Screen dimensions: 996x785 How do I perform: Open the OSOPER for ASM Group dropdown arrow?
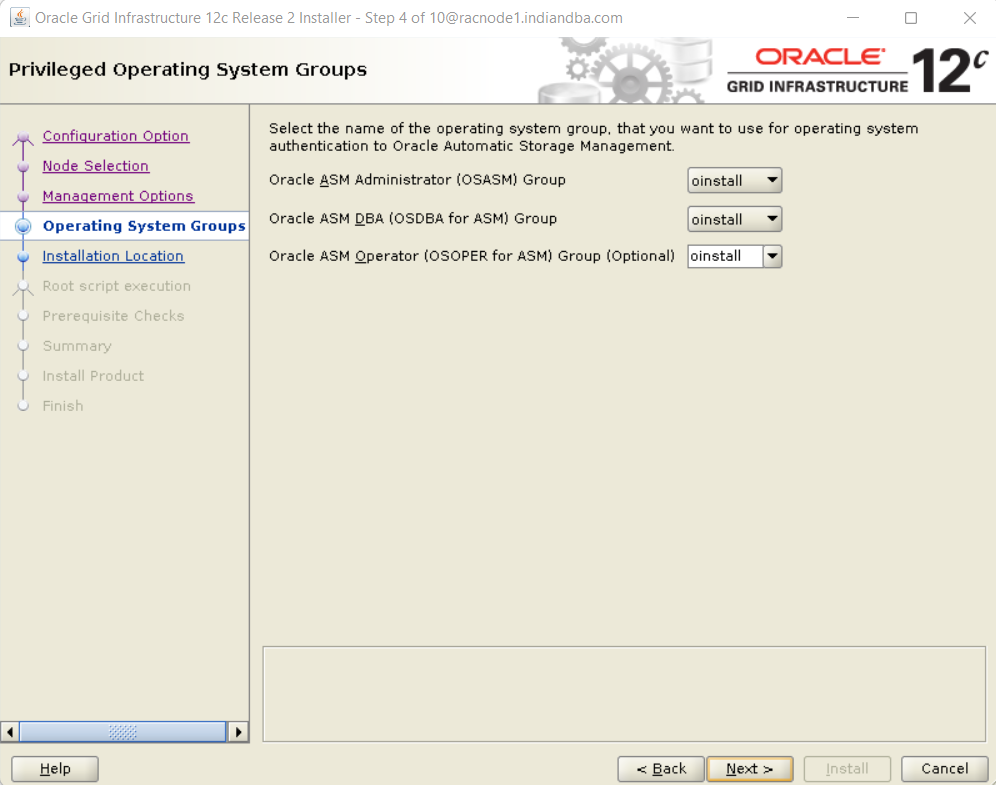coord(772,257)
